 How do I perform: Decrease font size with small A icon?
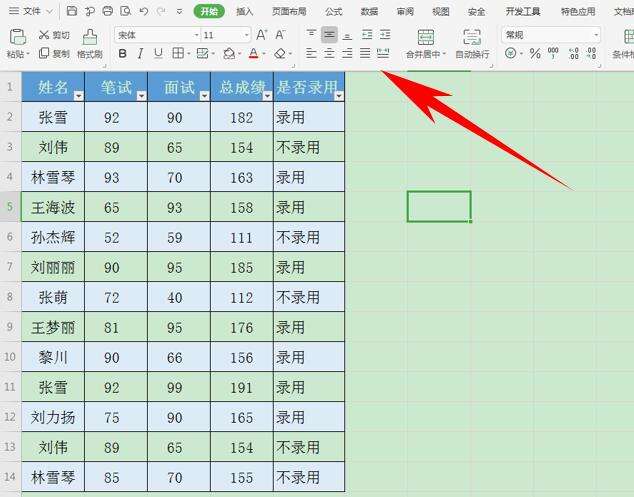pyautogui.click(x=280, y=35)
